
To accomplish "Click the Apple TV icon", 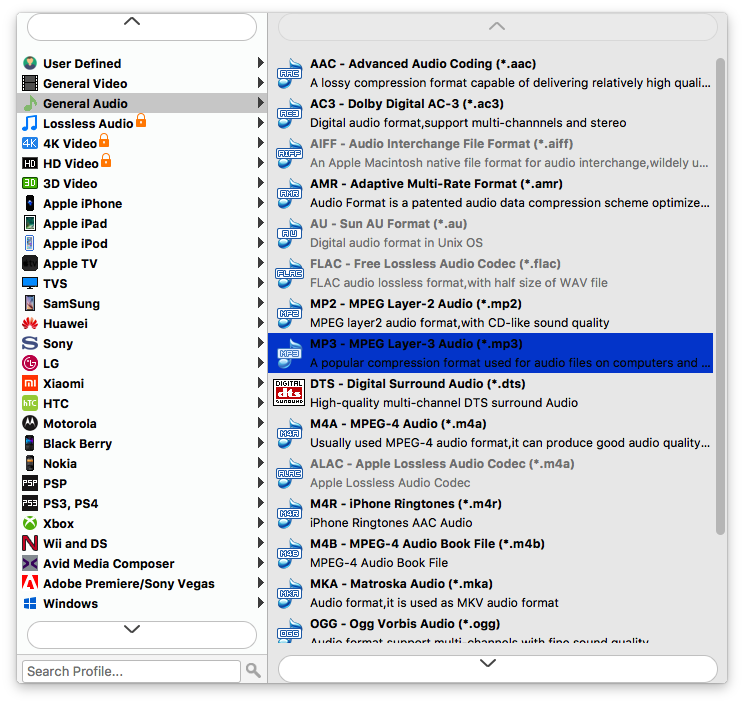I will [x=30, y=263].
